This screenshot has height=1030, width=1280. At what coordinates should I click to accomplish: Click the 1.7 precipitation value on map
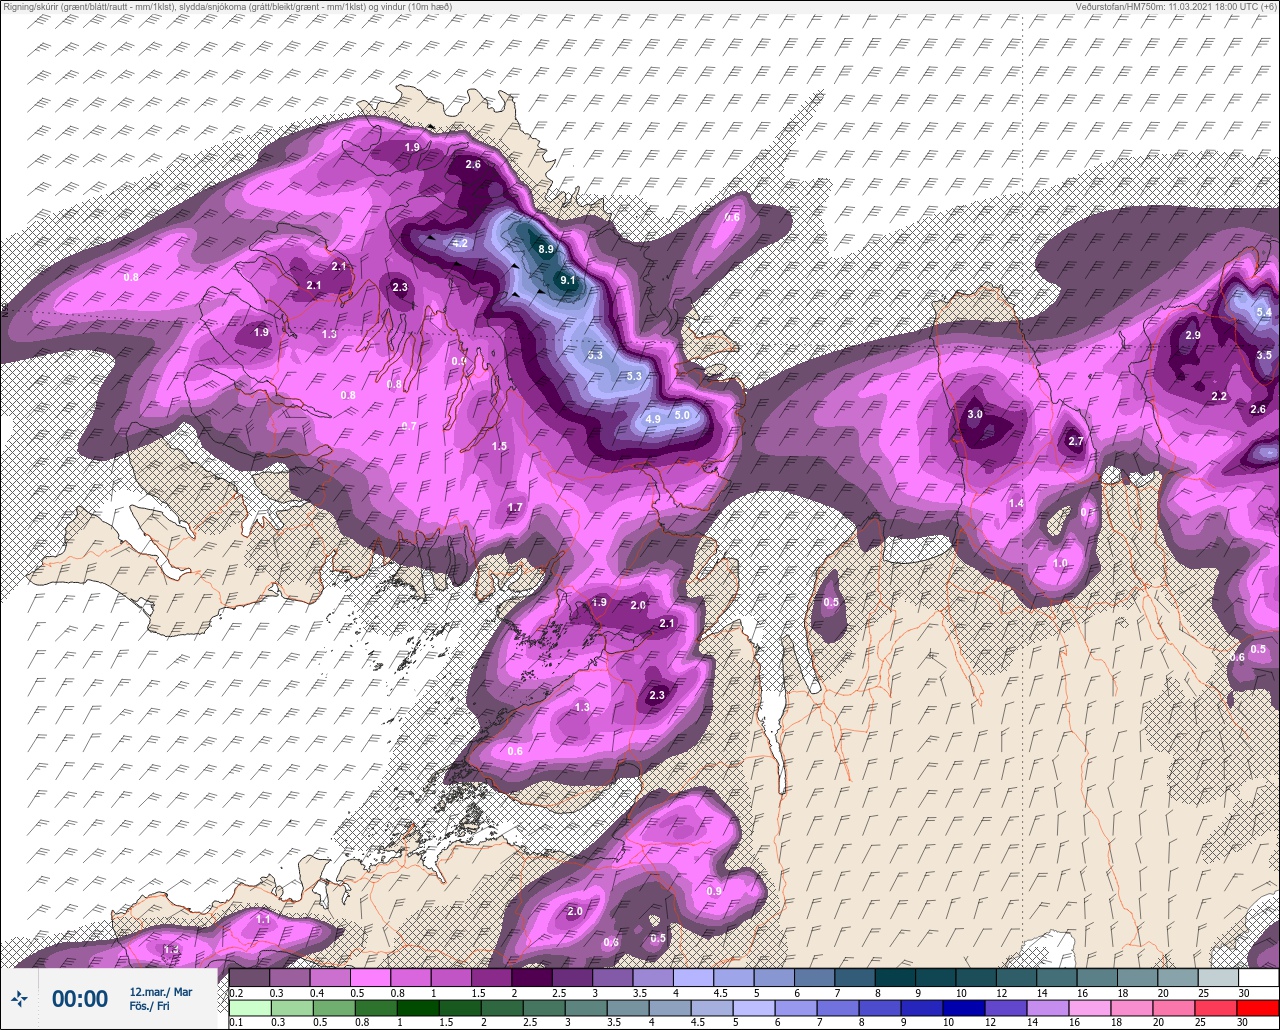tap(515, 508)
